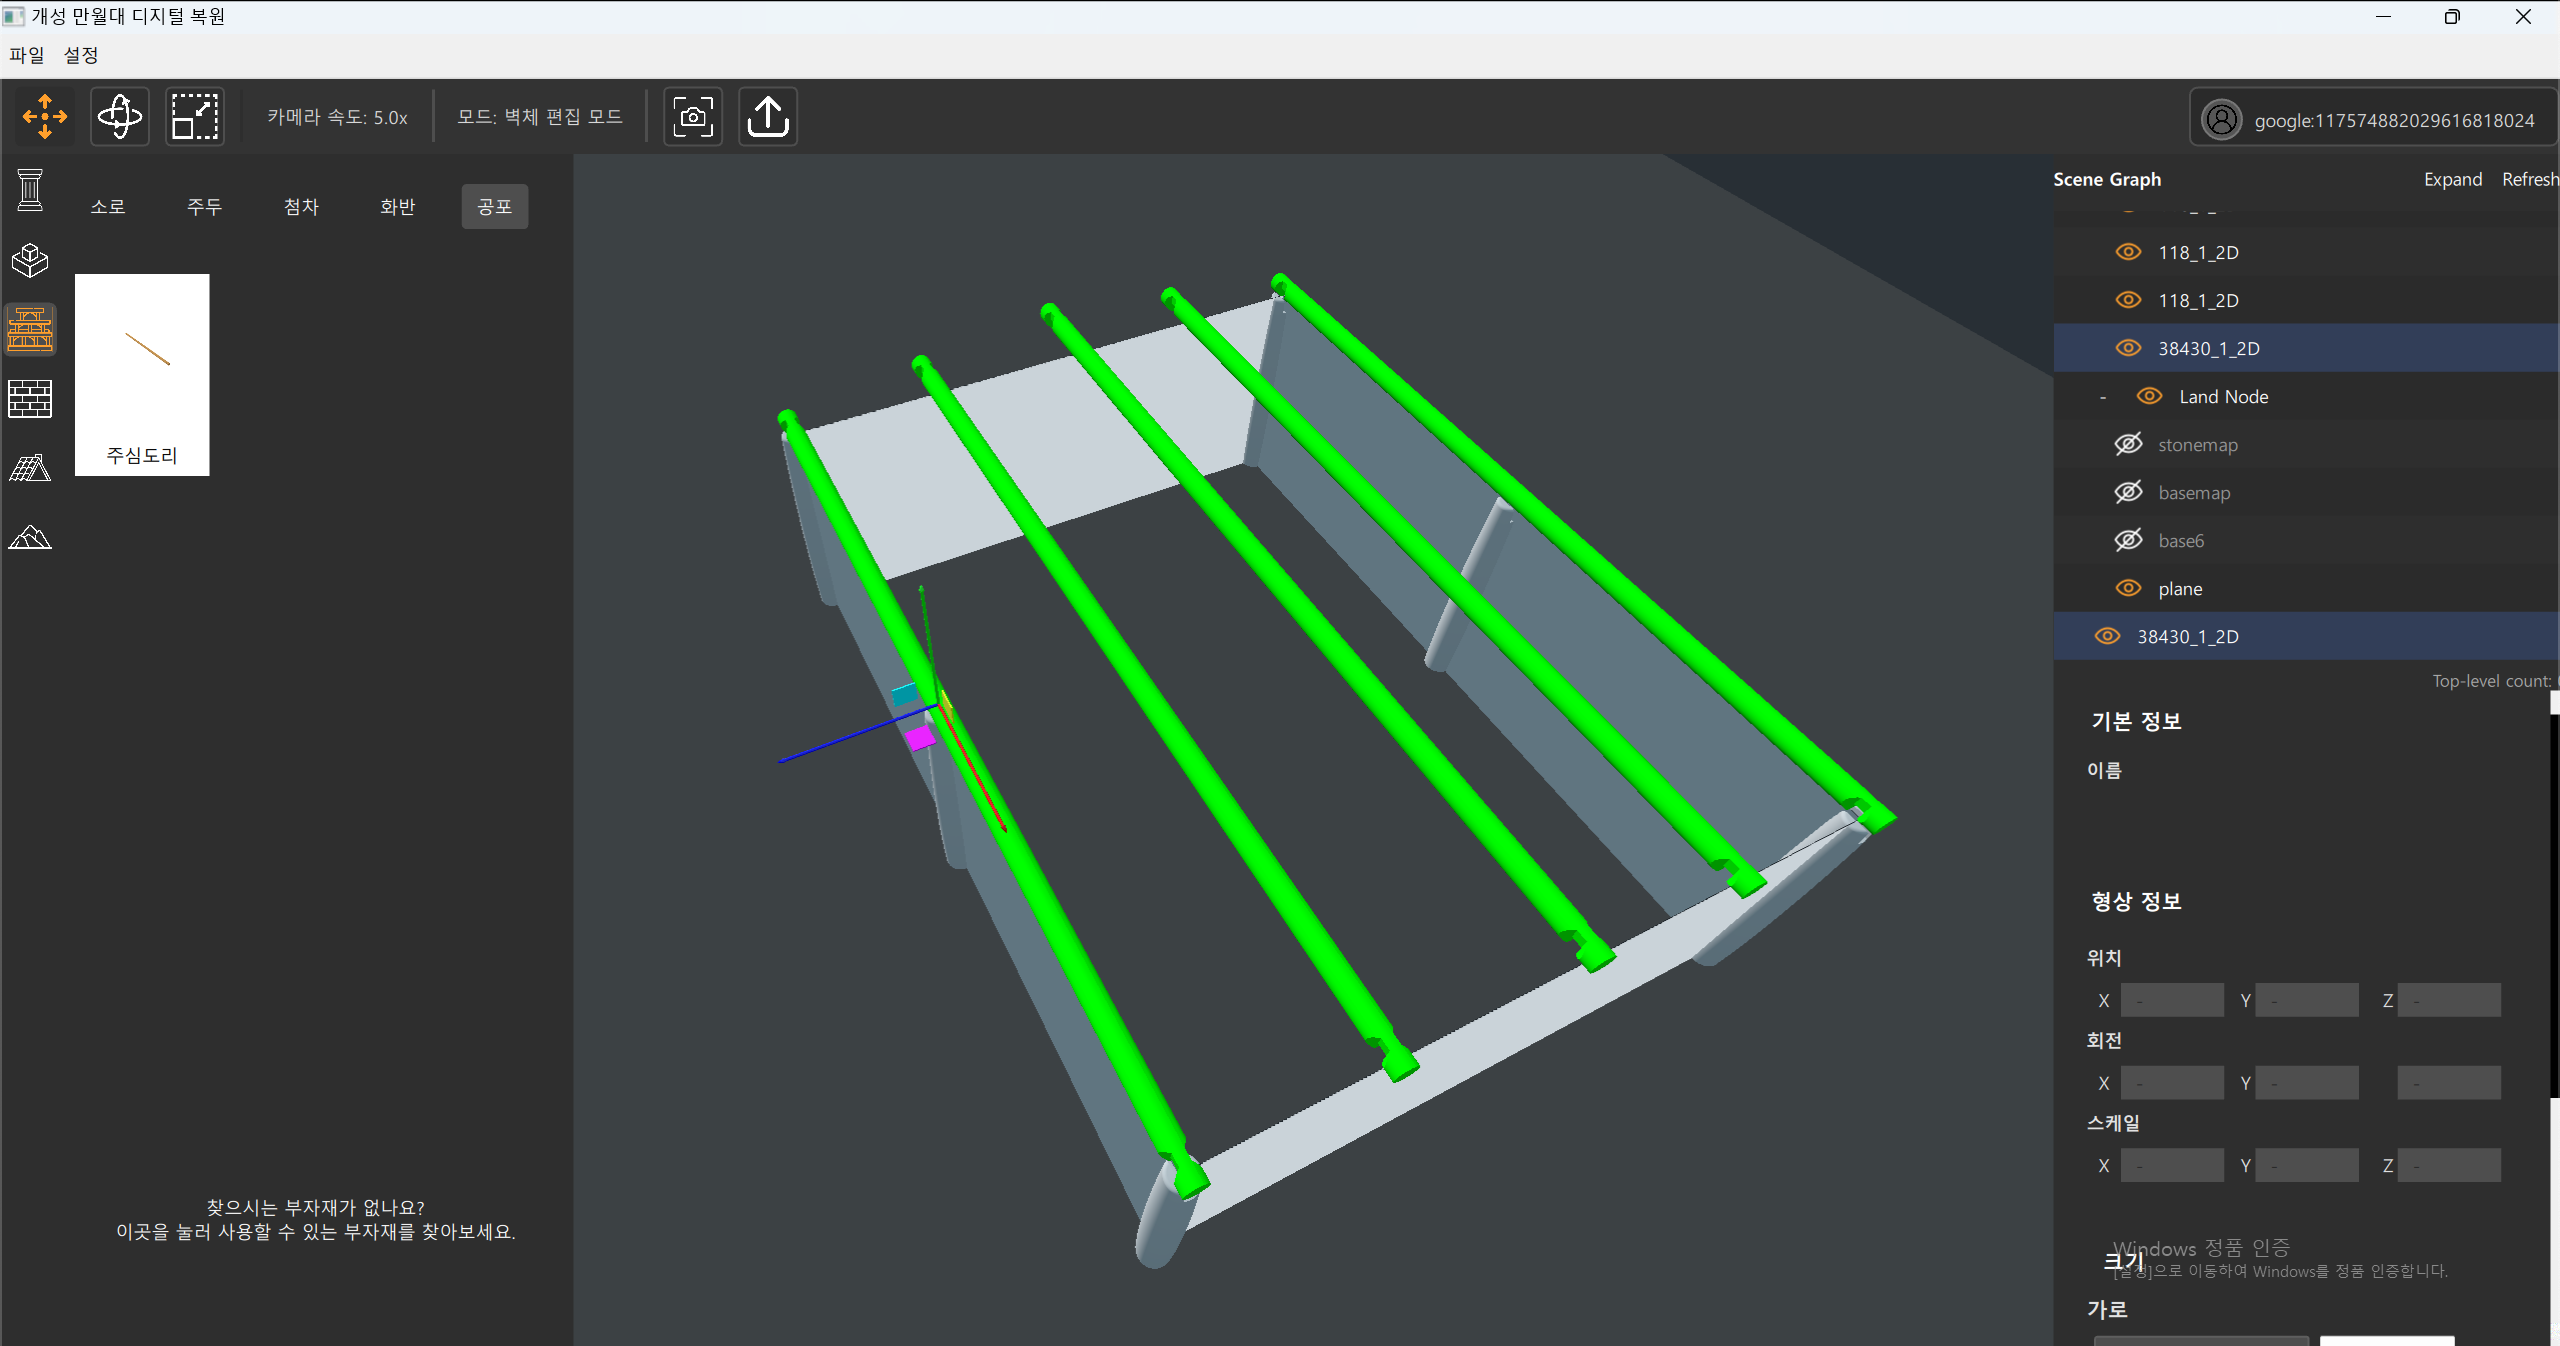Click the export upload icon
This screenshot has height=1346, width=2560.
coord(768,117)
